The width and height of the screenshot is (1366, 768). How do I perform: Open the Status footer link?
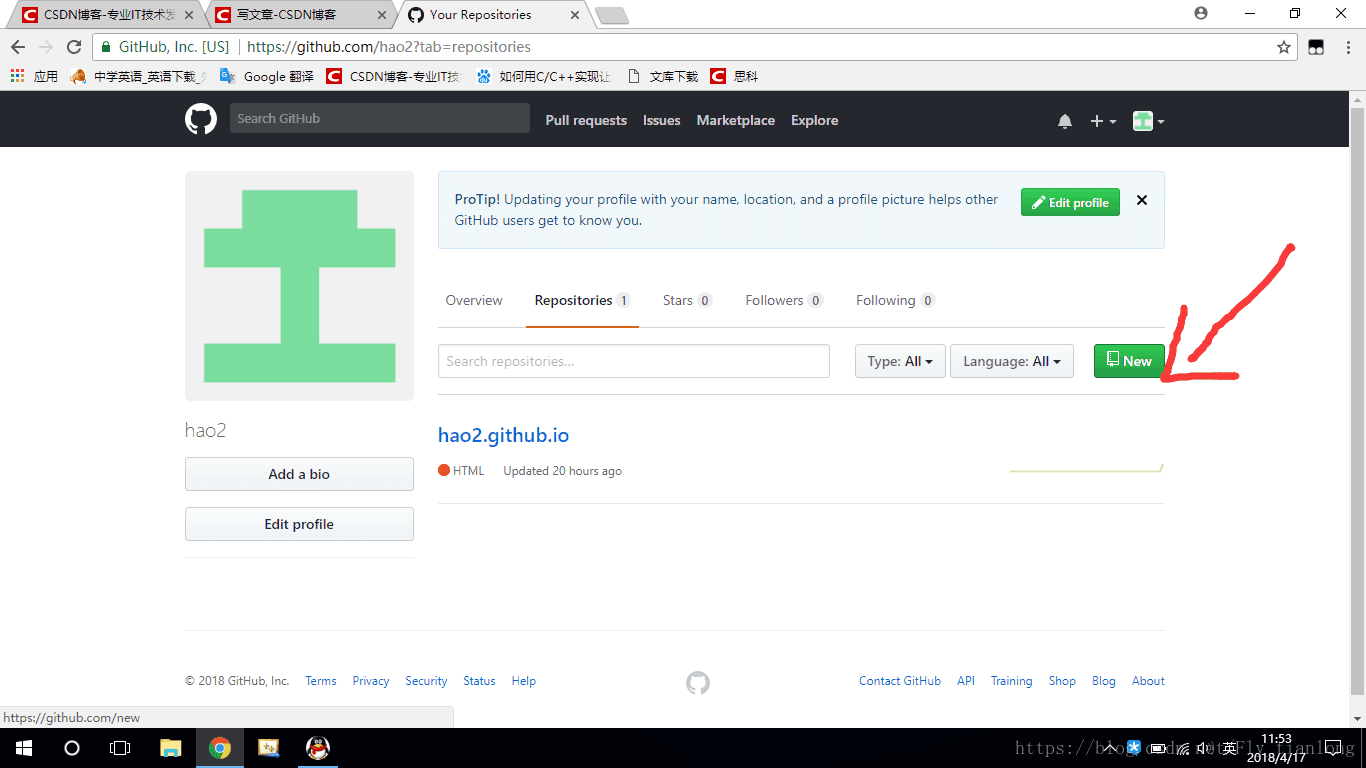[479, 681]
